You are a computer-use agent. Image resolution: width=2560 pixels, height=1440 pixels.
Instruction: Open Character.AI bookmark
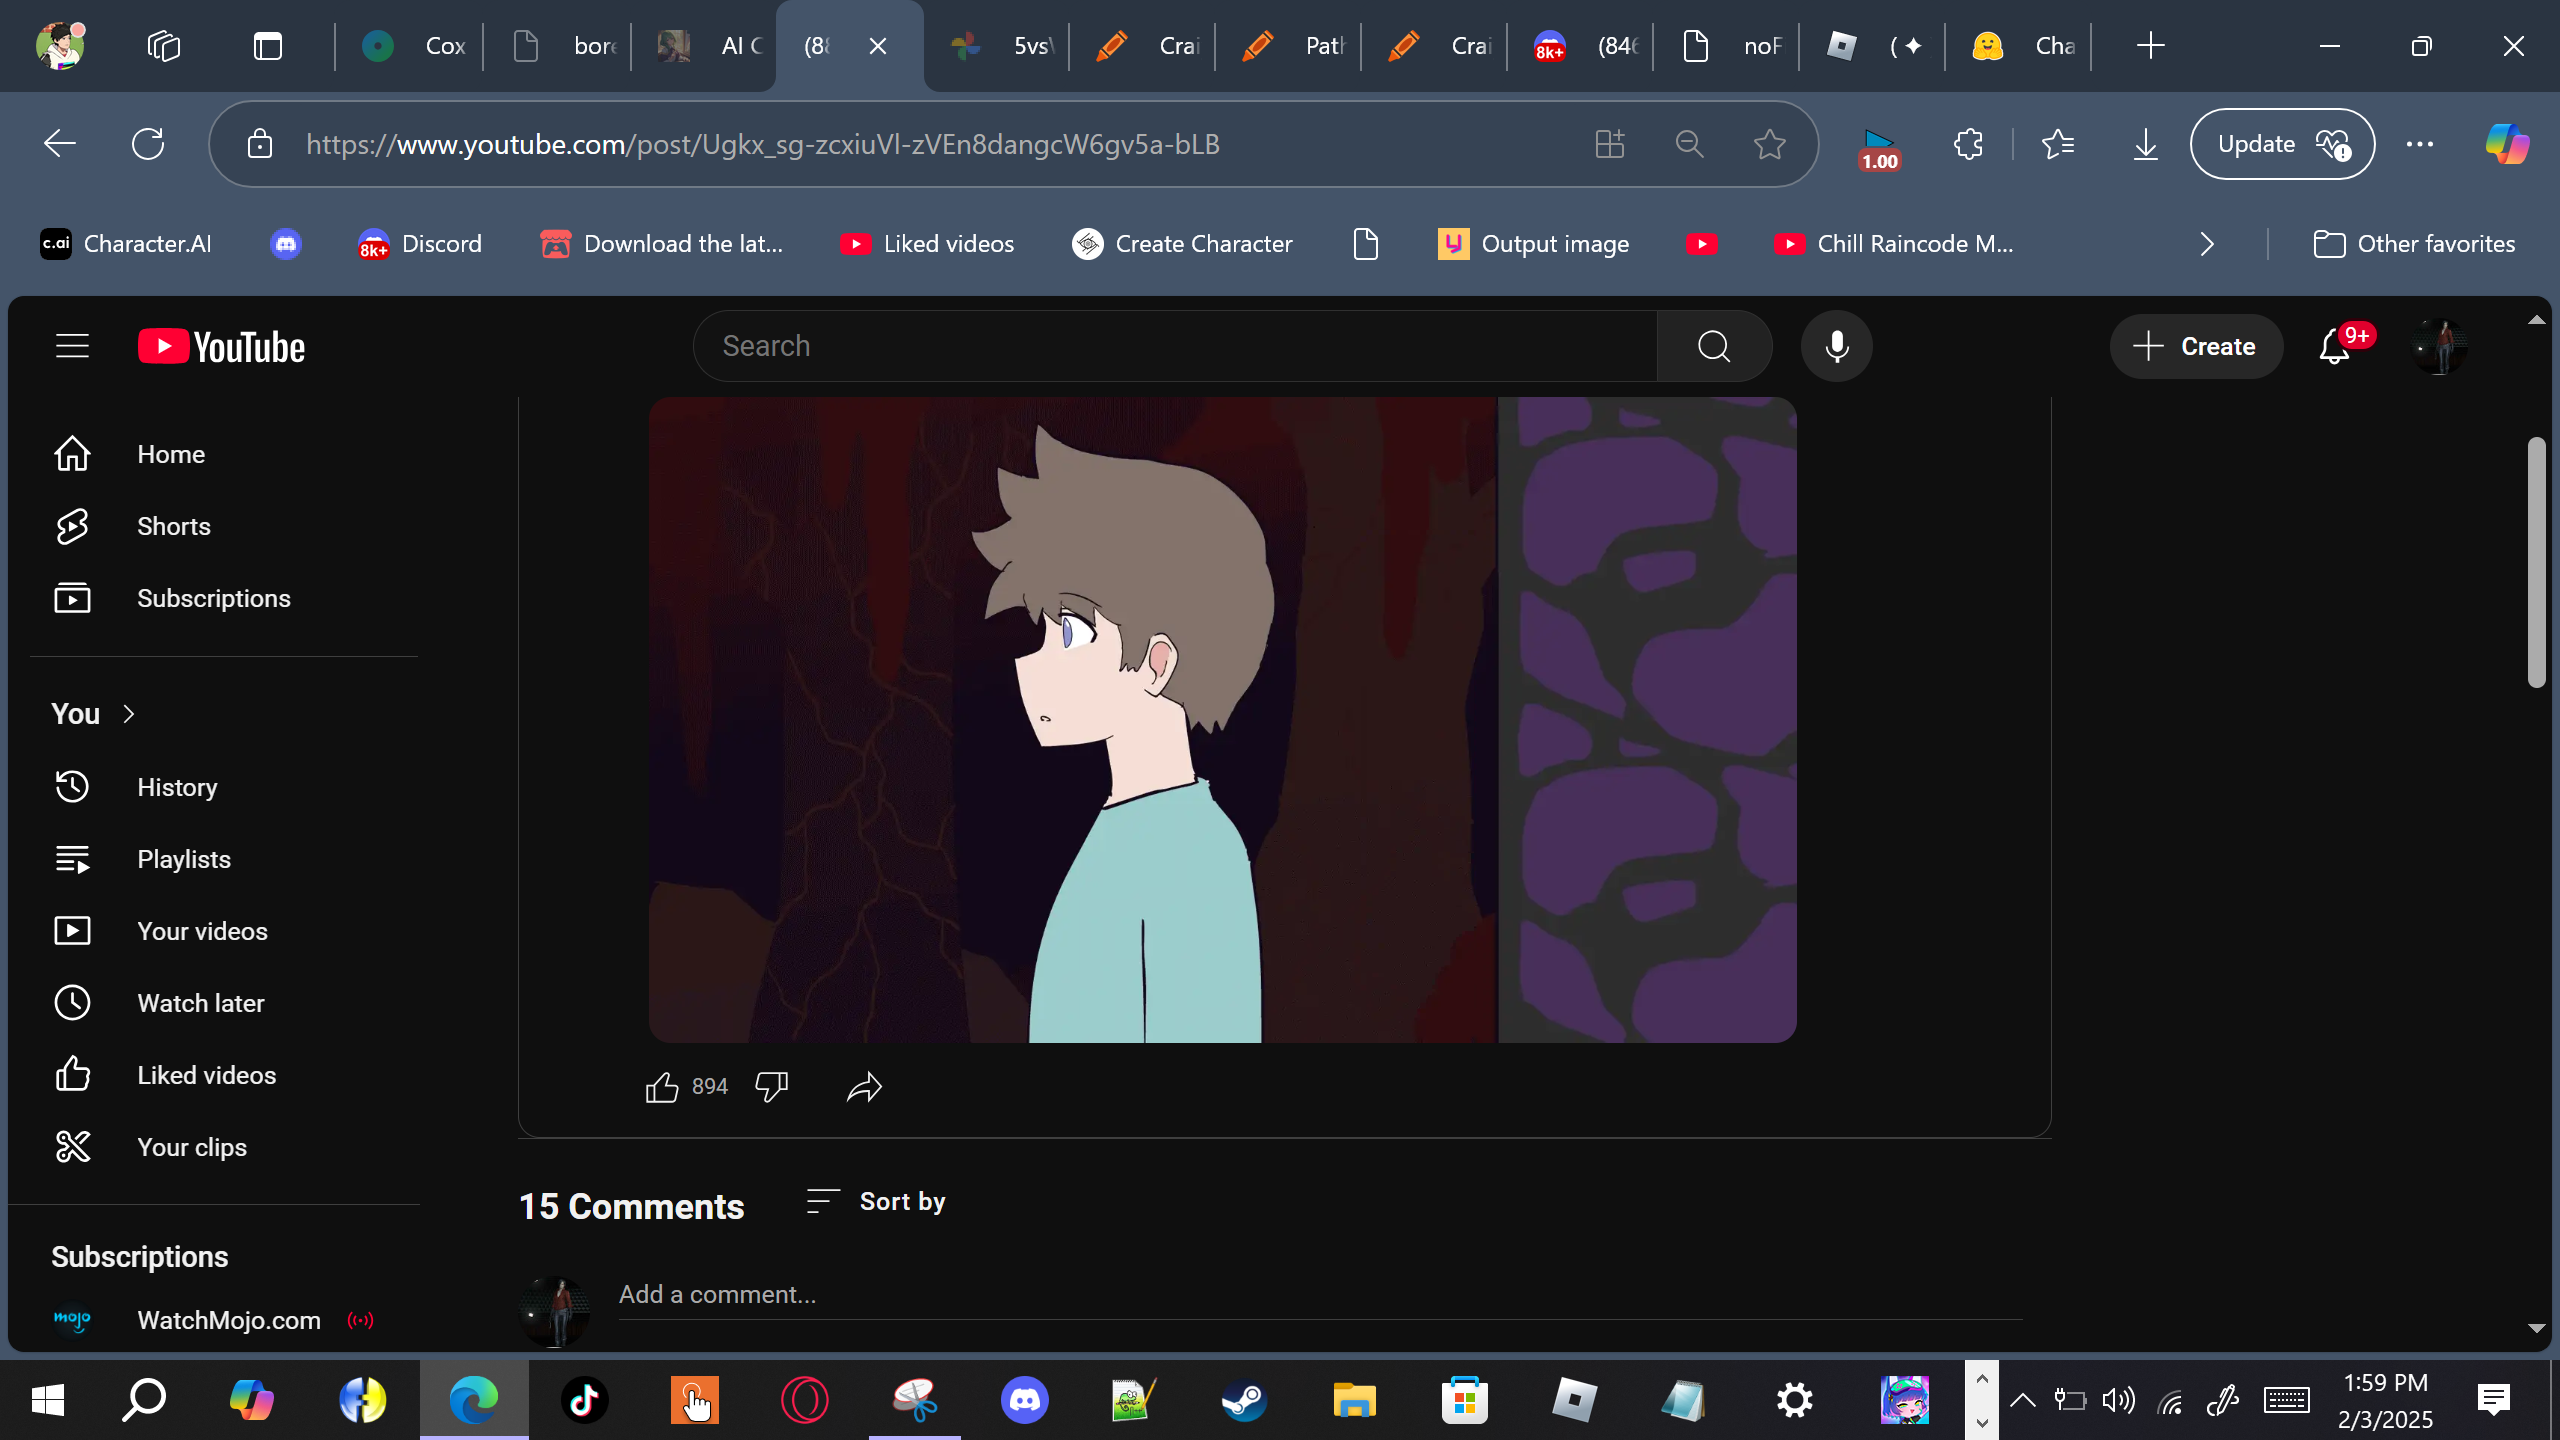click(x=126, y=244)
